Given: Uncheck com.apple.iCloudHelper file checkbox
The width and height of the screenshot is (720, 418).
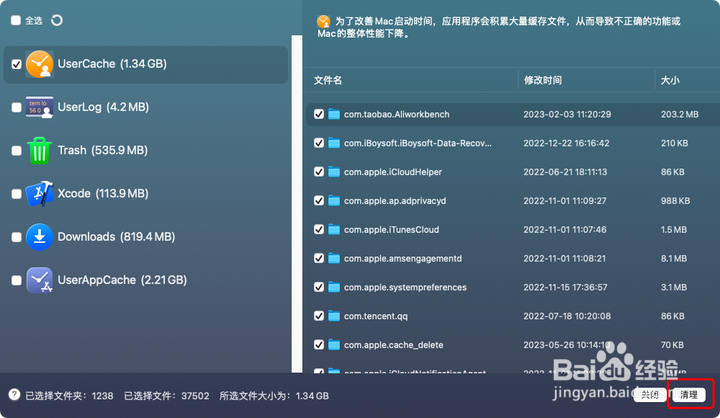Looking at the screenshot, I should pos(319,172).
